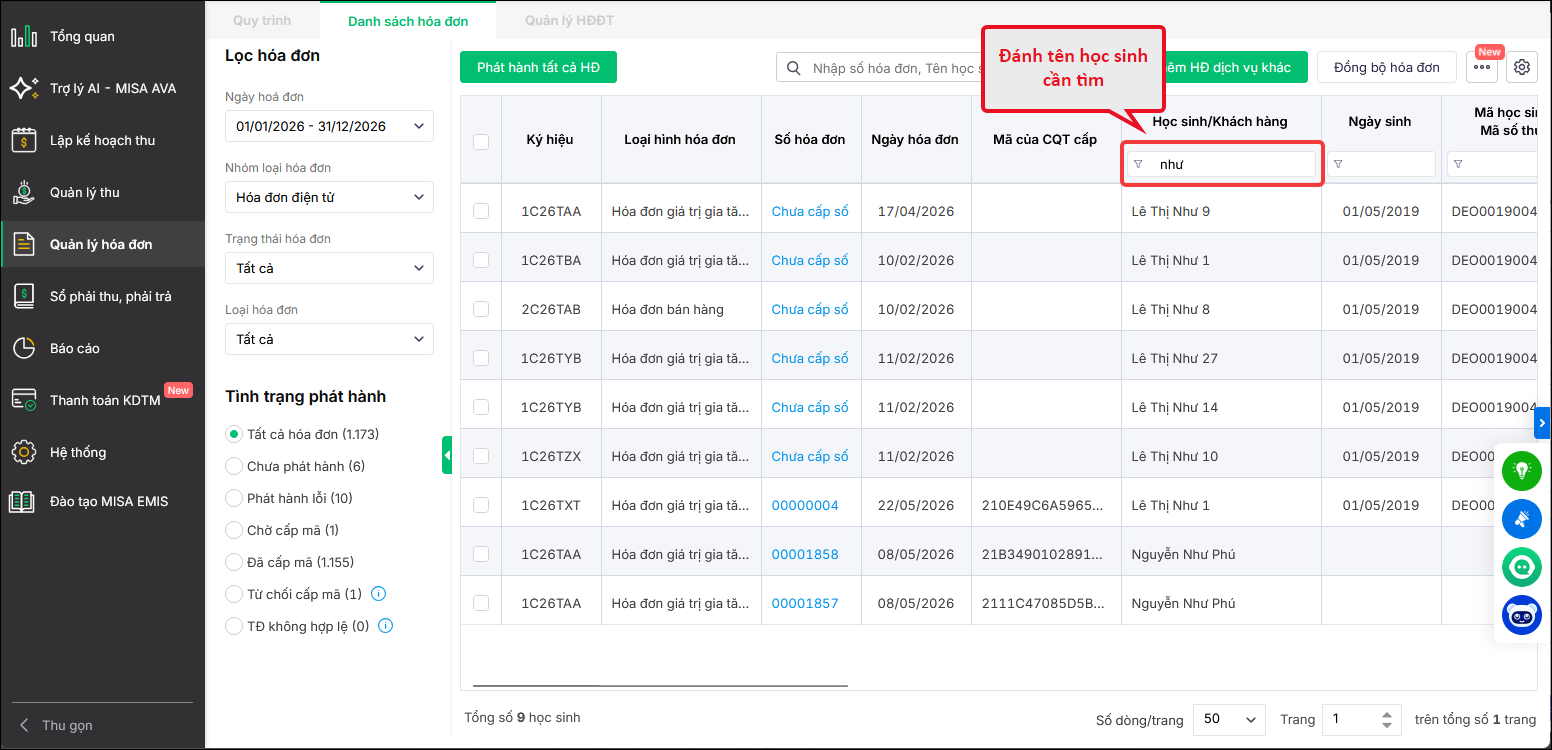Open the Ngày hoá đơn date range dropdown
The image size is (1552, 750).
pyautogui.click(x=329, y=126)
